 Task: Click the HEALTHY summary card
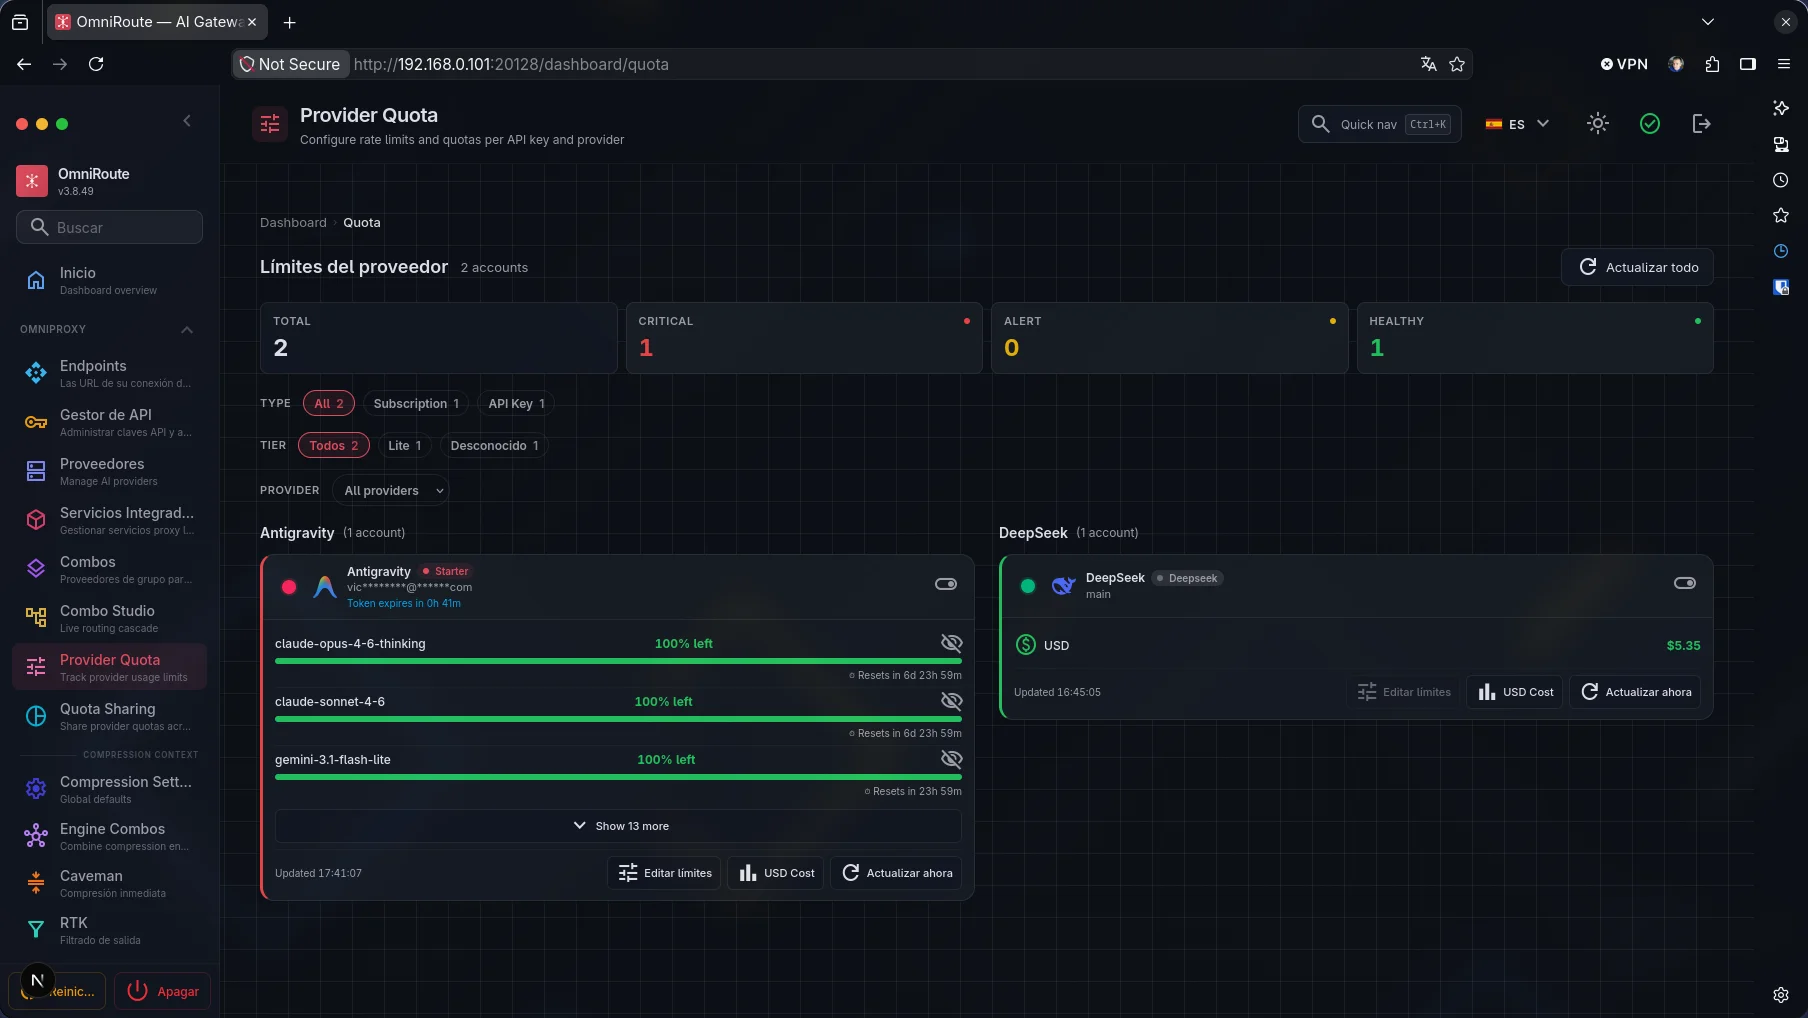tap(1535, 338)
